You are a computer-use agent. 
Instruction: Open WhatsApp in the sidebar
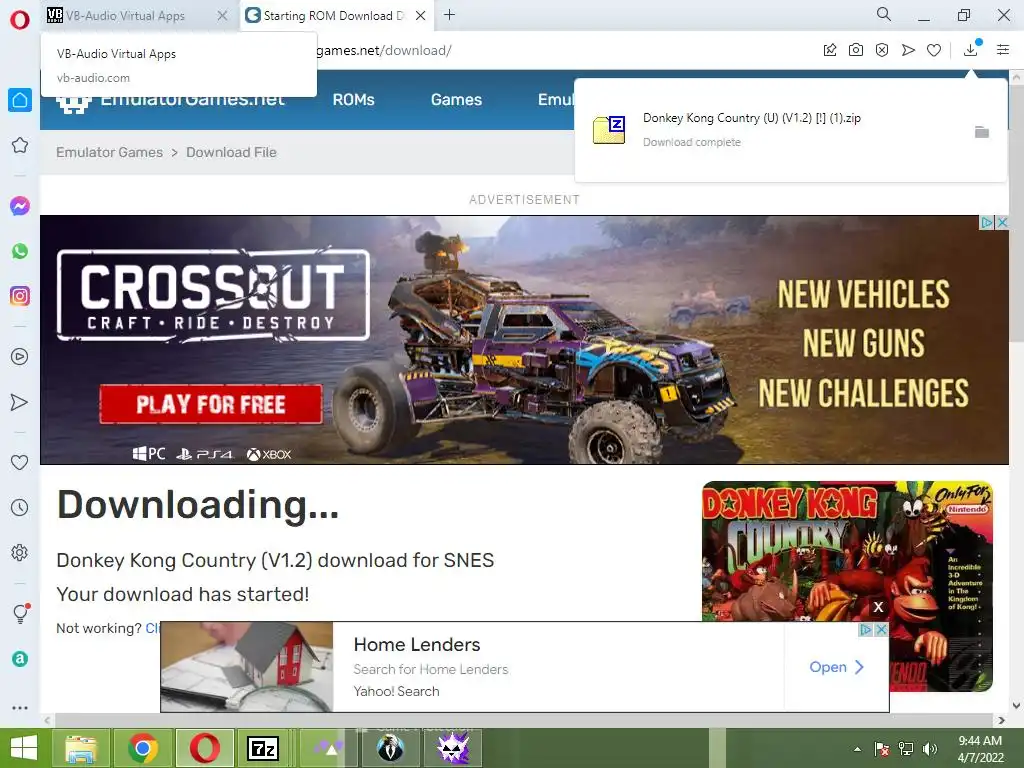[20, 251]
